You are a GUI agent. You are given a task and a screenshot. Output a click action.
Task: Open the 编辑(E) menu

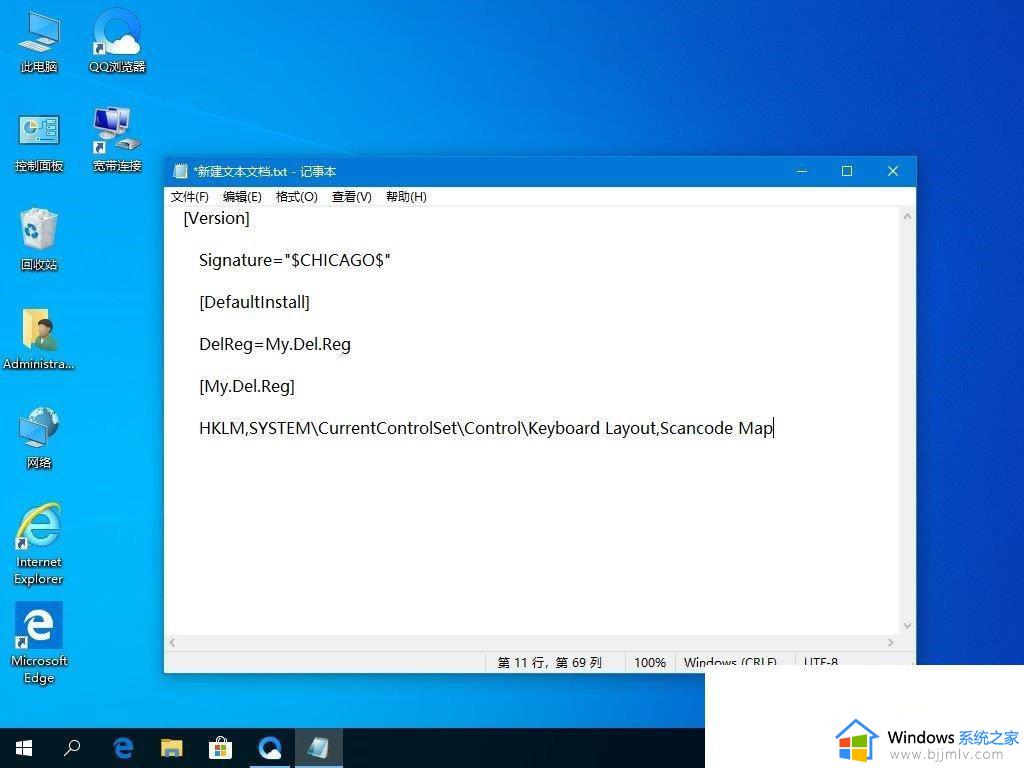click(242, 197)
